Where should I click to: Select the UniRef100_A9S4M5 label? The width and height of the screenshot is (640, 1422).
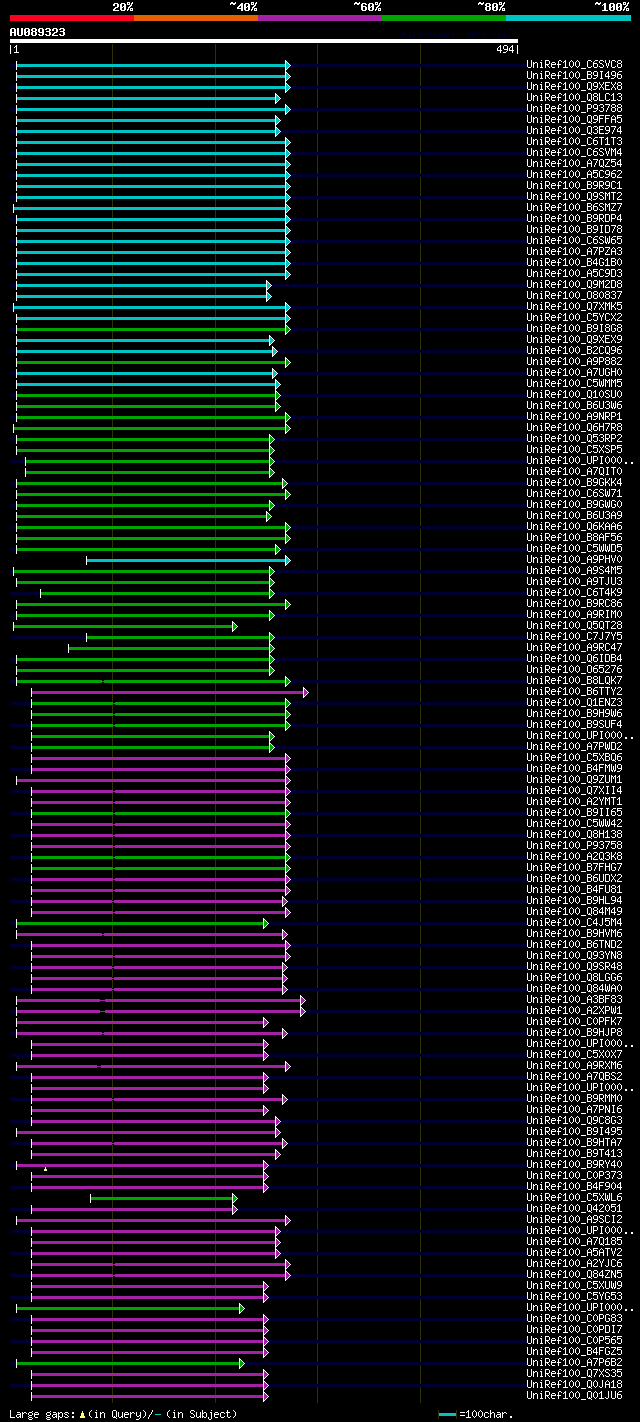coord(574,570)
